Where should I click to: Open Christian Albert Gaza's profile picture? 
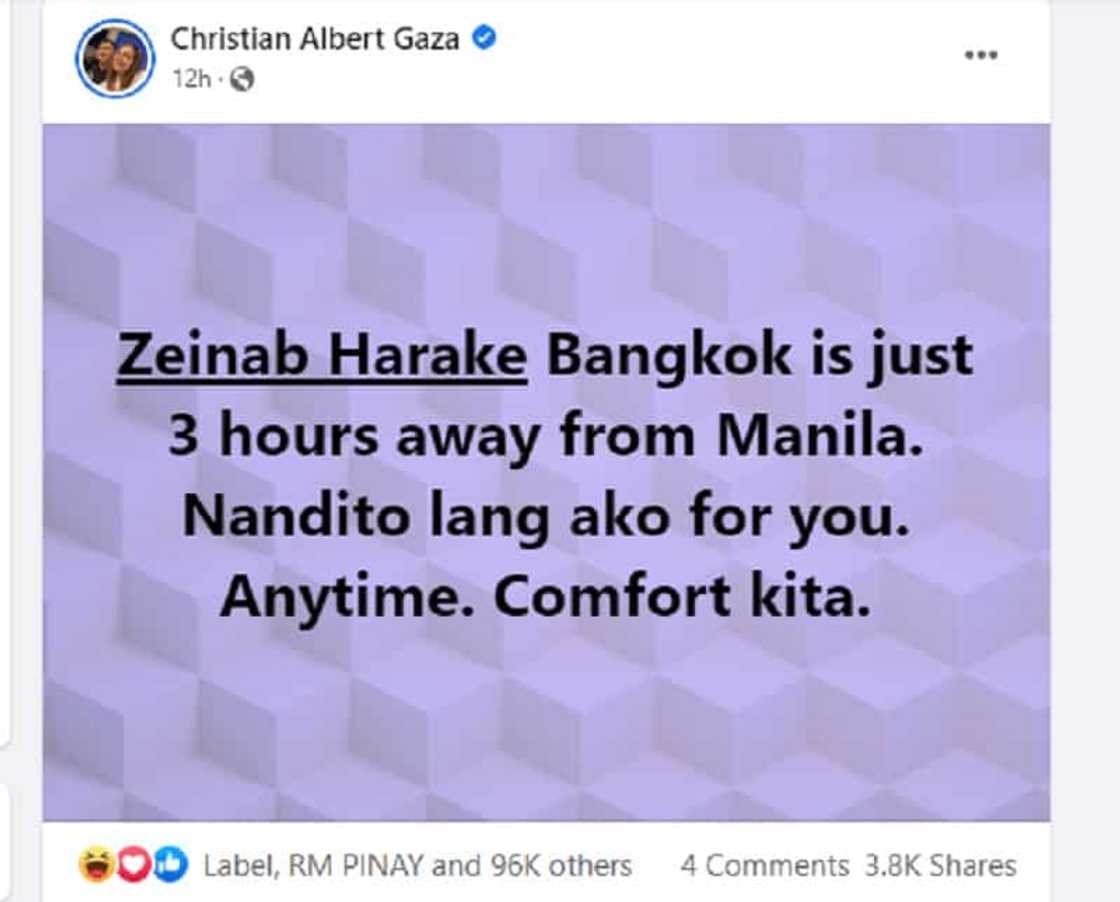point(113,55)
